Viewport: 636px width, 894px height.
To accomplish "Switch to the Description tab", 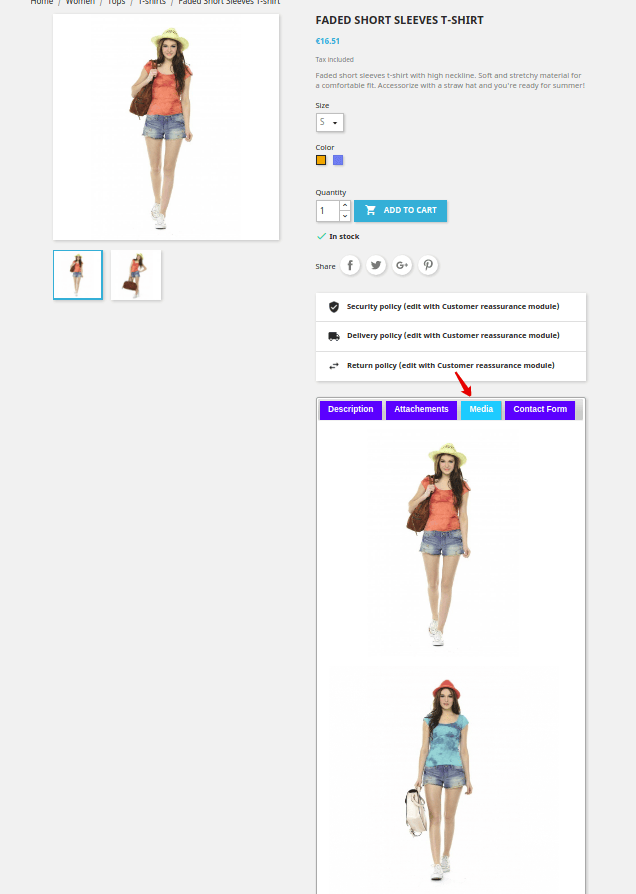I will [x=350, y=409].
